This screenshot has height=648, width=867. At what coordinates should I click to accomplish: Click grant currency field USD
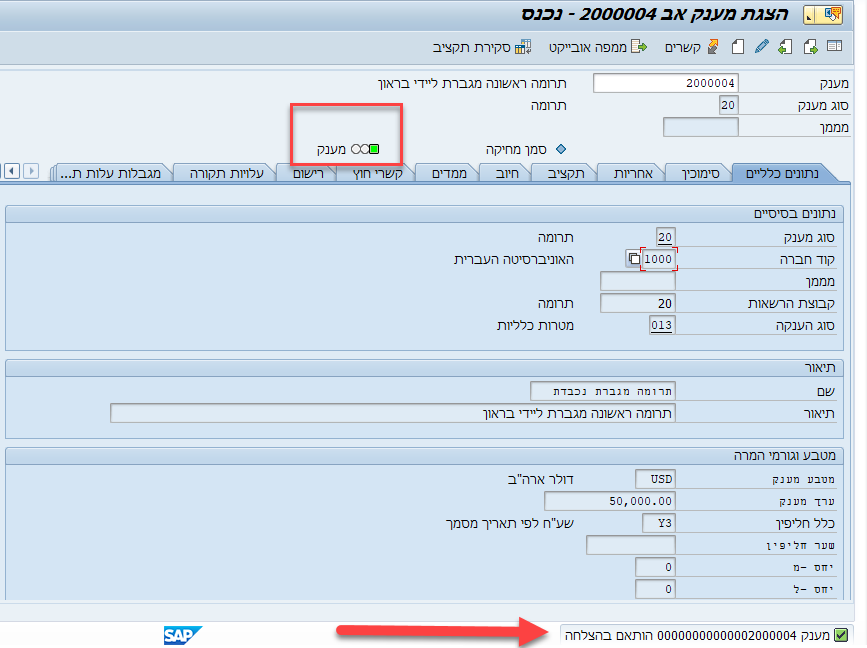point(655,479)
